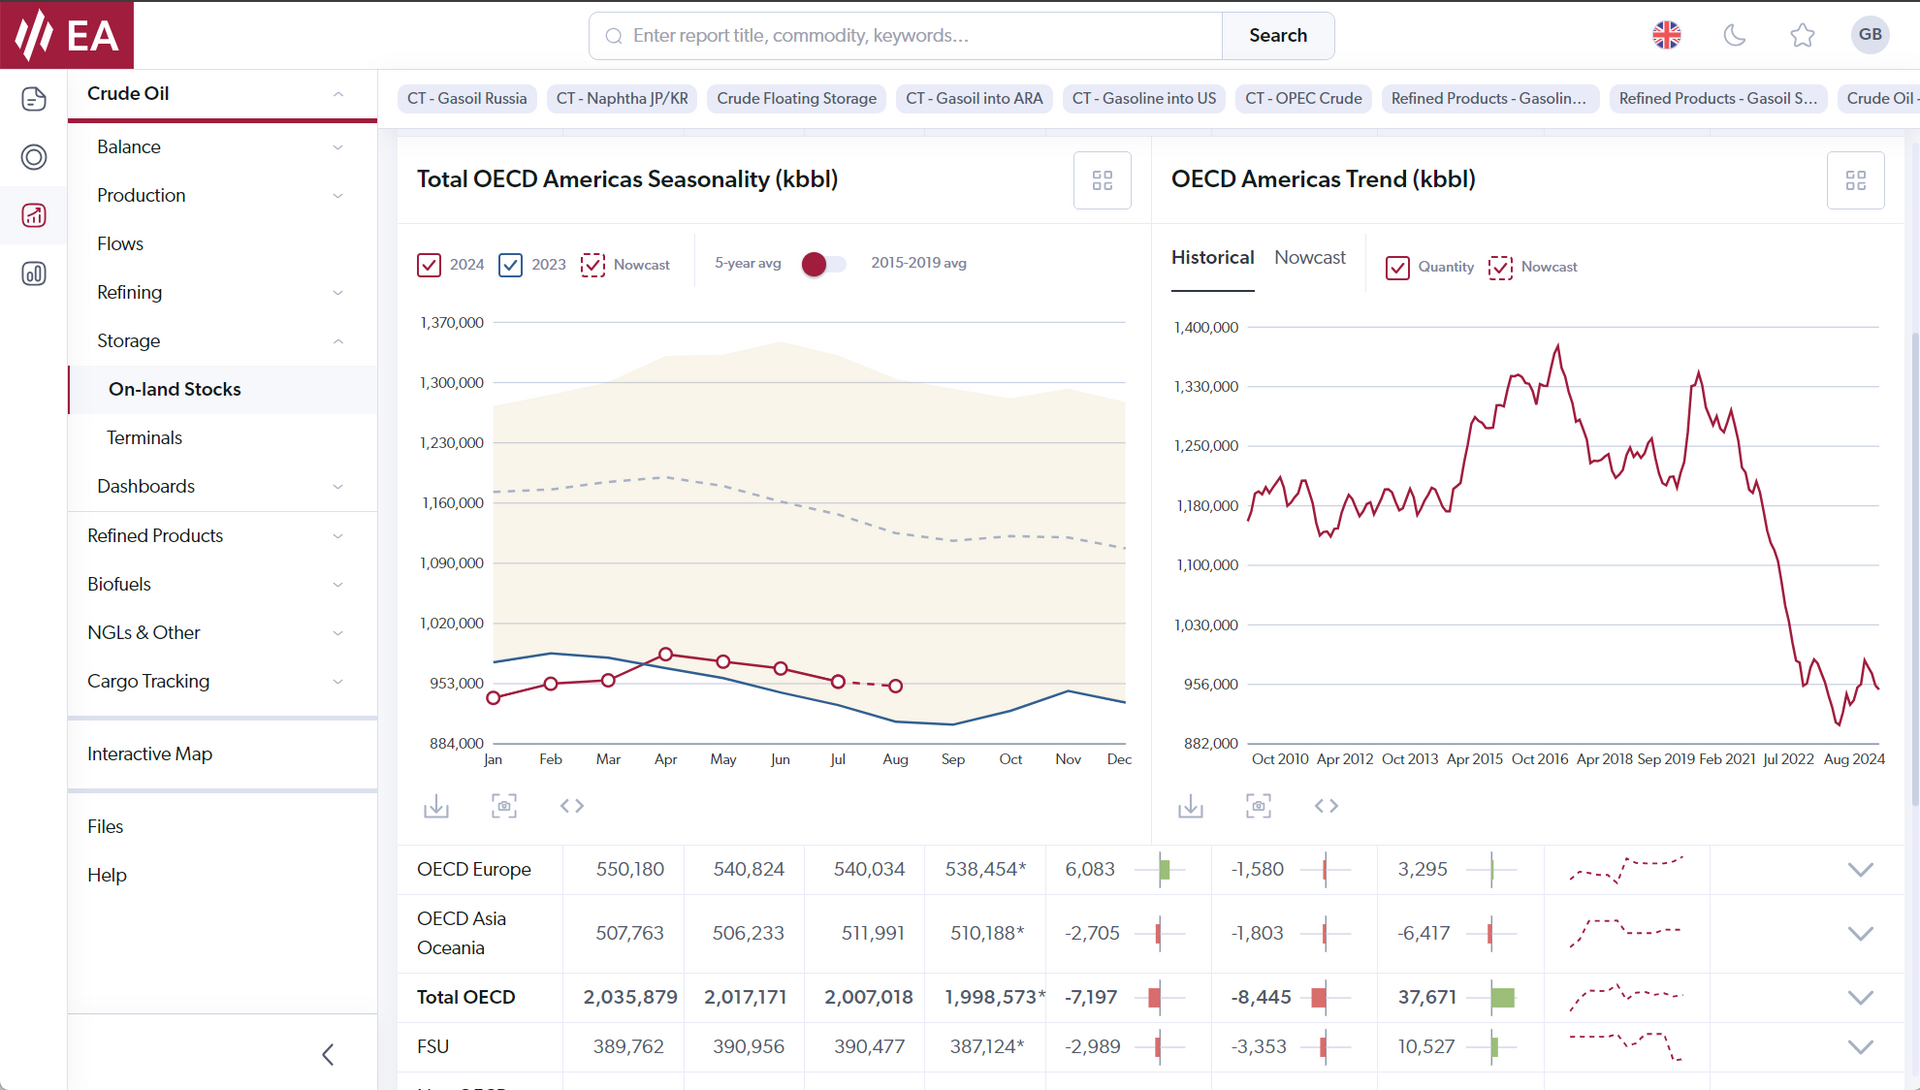Open the CT - Gasoil into ARA shortcut
1920x1090 pixels.
(x=974, y=98)
